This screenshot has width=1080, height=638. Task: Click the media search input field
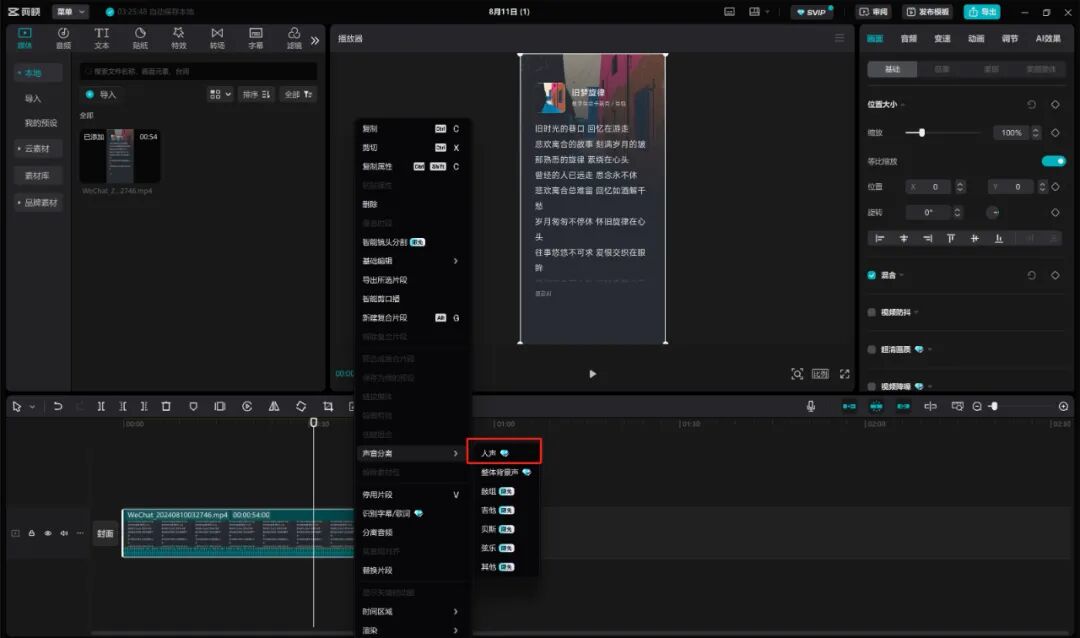pos(198,71)
